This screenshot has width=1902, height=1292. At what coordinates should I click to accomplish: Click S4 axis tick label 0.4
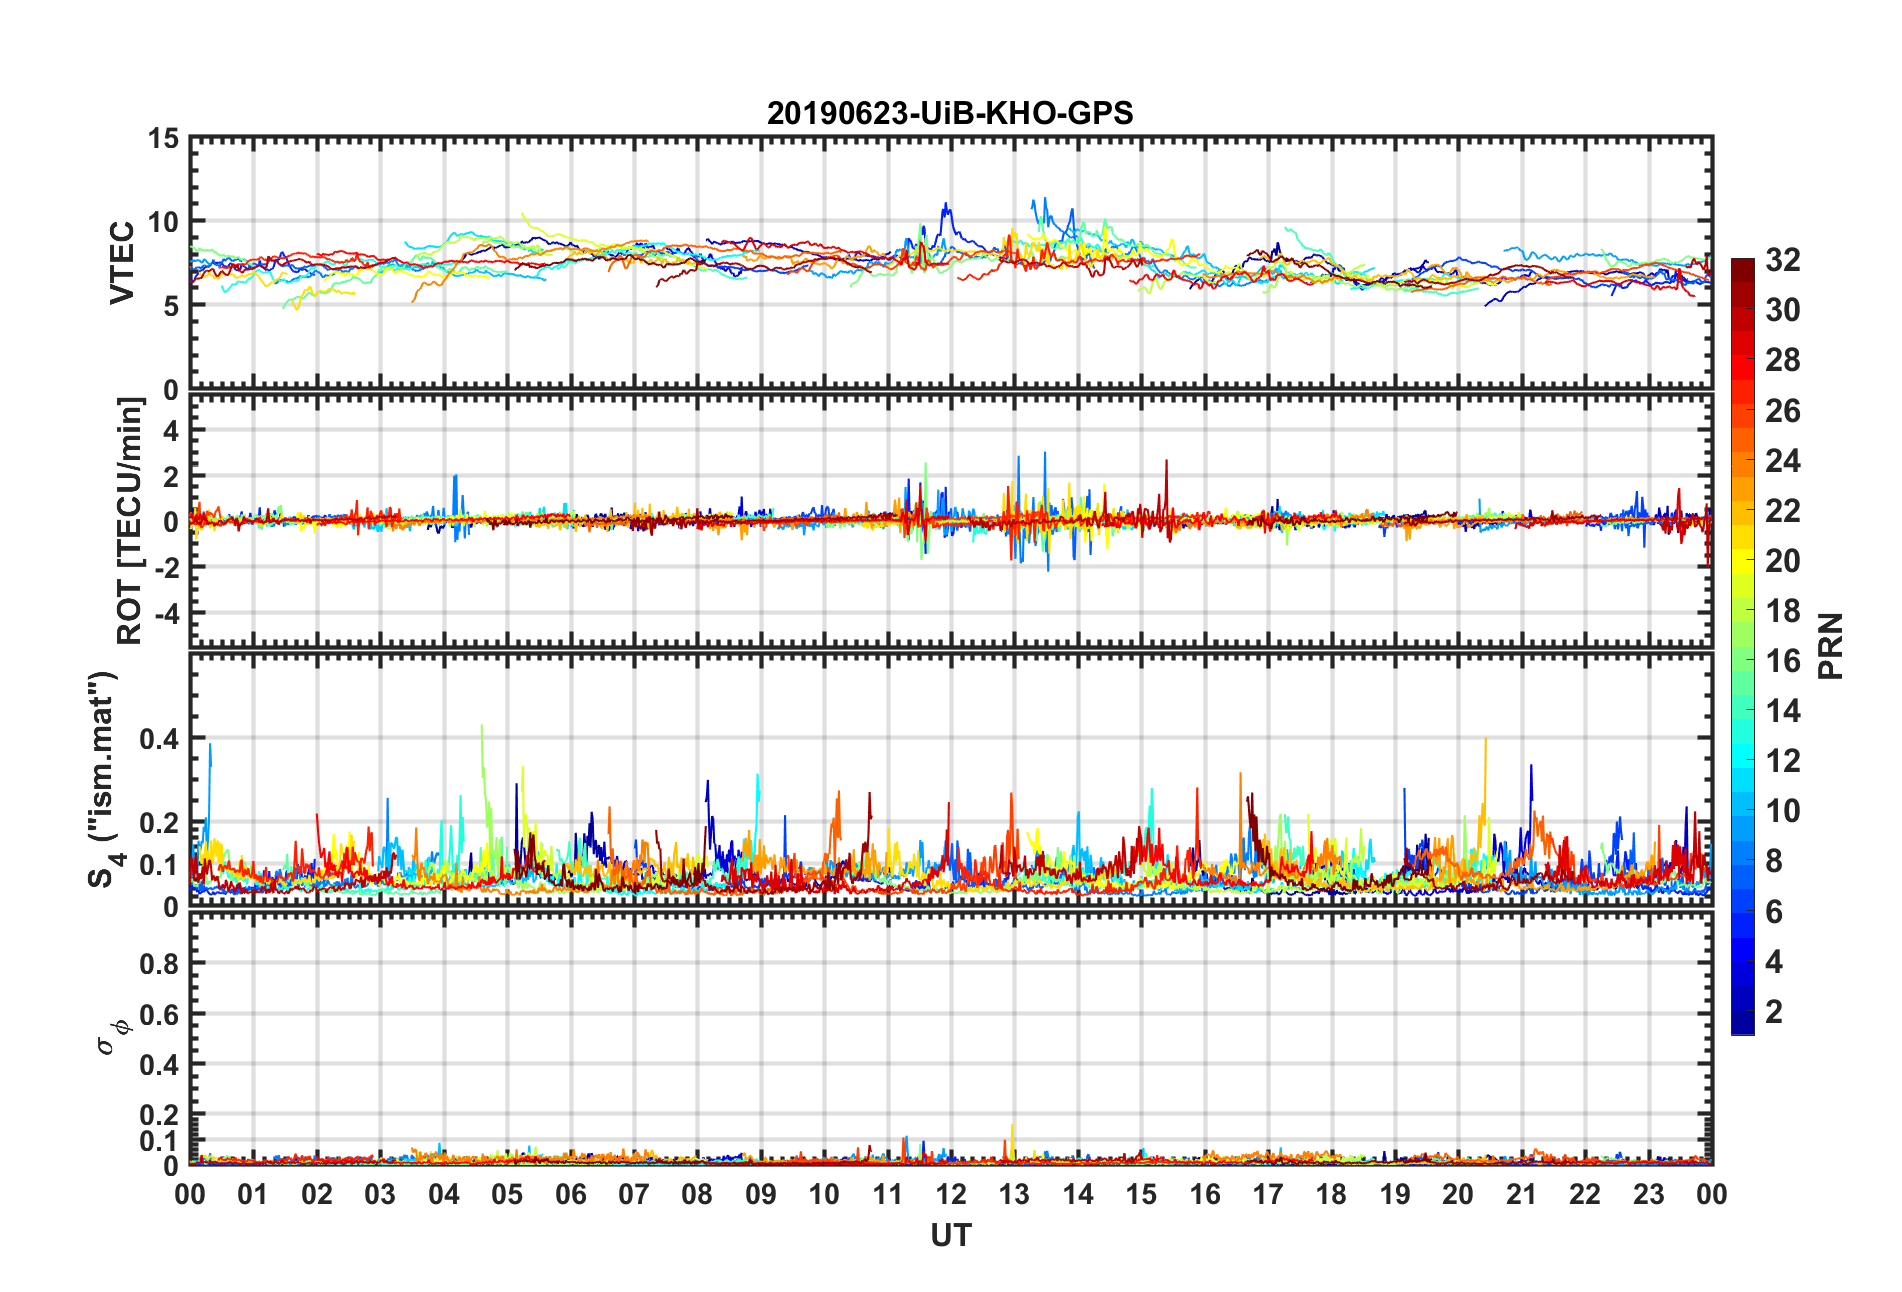pos(160,739)
